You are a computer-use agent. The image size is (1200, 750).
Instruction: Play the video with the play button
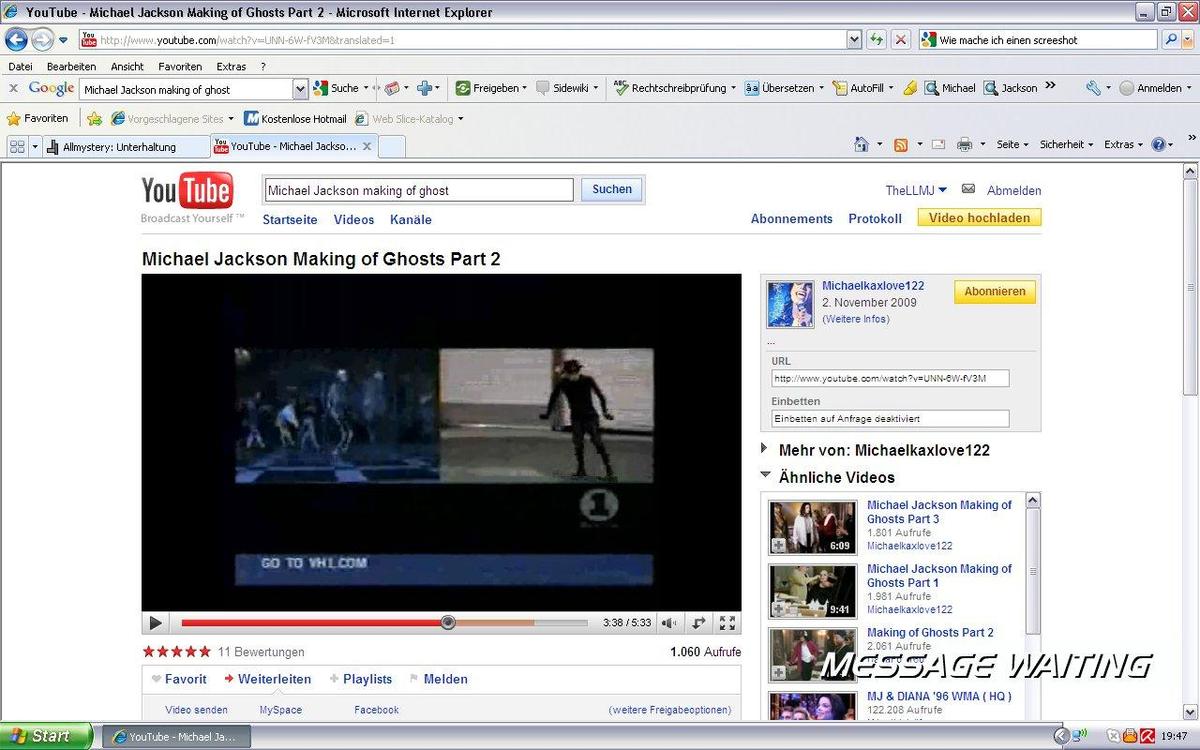tap(155, 623)
